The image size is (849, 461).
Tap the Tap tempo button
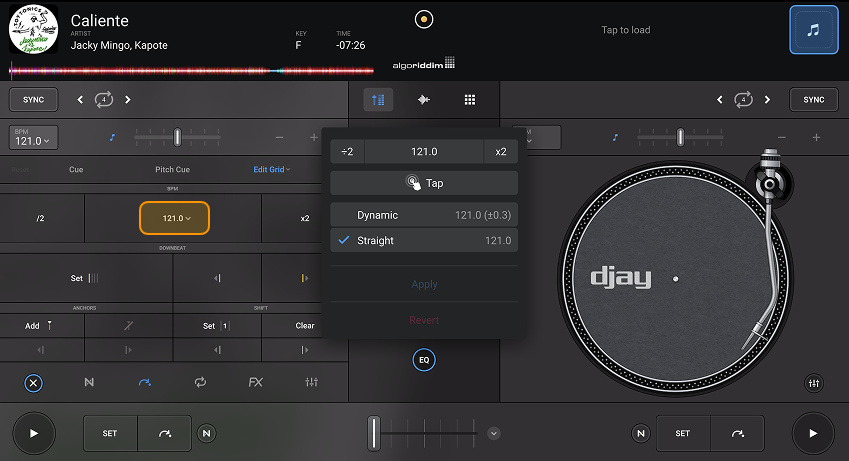click(424, 183)
